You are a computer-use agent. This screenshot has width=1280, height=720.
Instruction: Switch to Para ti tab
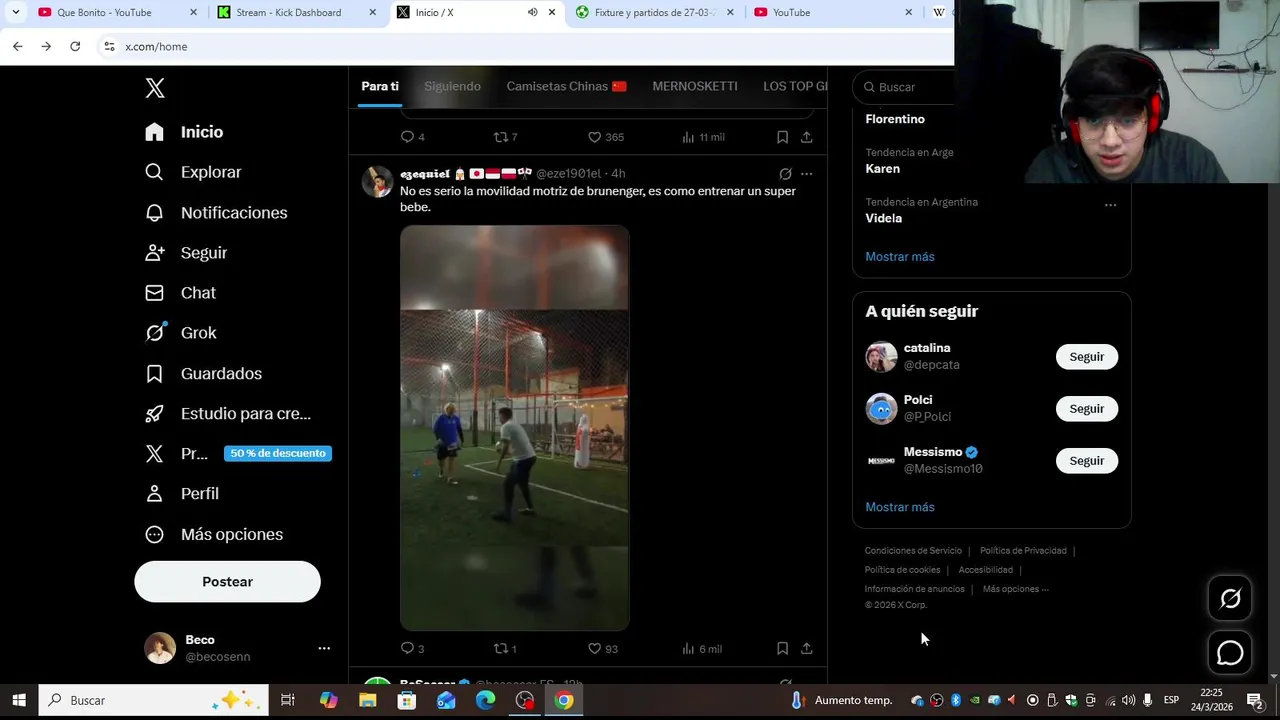point(380,86)
